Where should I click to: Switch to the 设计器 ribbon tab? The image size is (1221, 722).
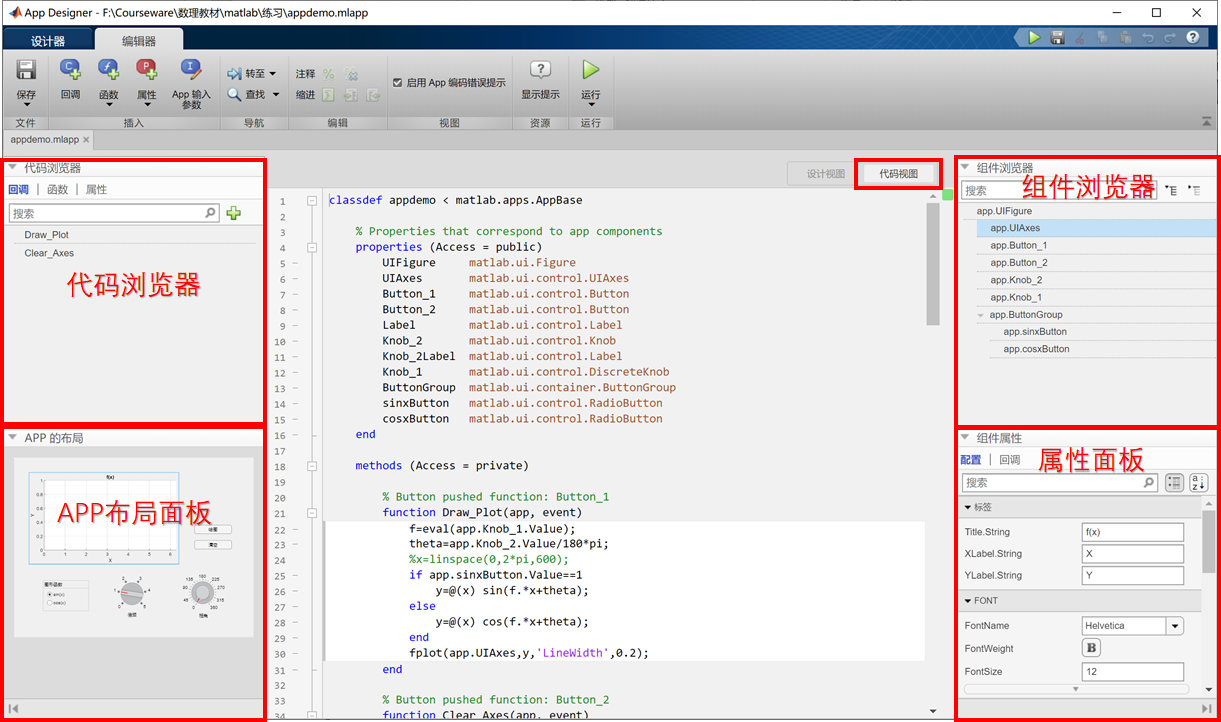coord(48,41)
